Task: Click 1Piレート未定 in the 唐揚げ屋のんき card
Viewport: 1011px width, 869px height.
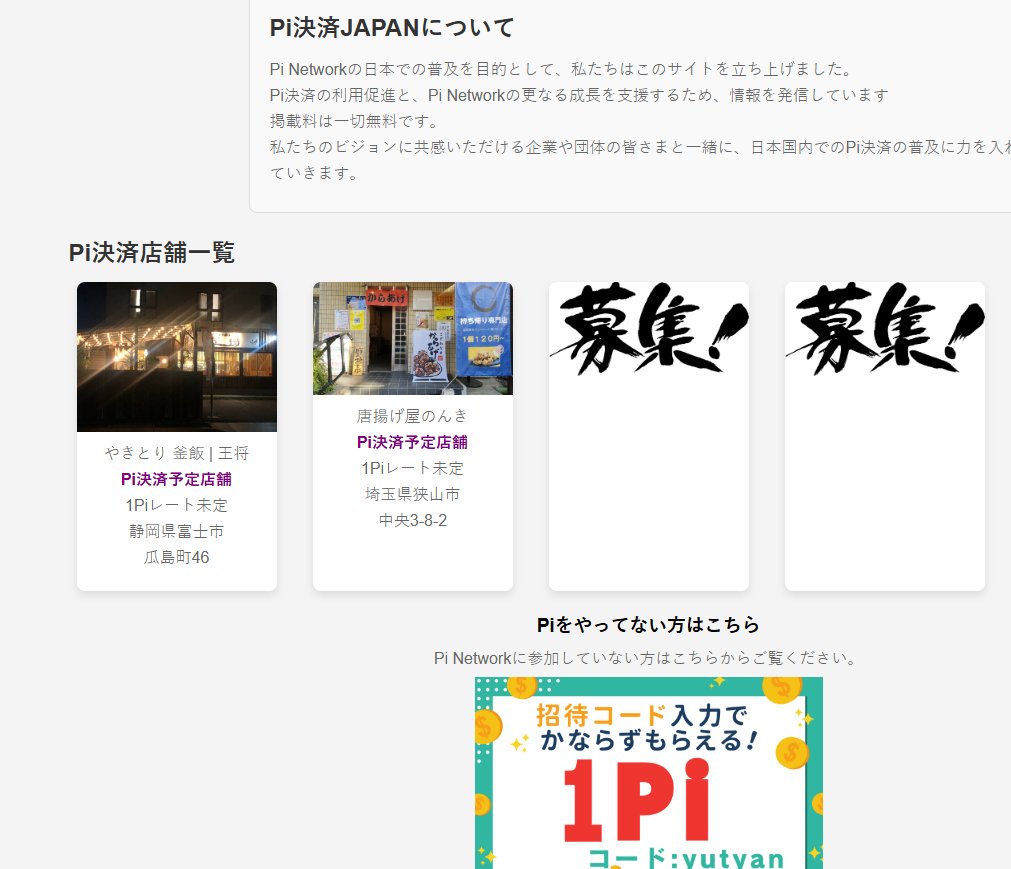Action: pyautogui.click(x=413, y=468)
